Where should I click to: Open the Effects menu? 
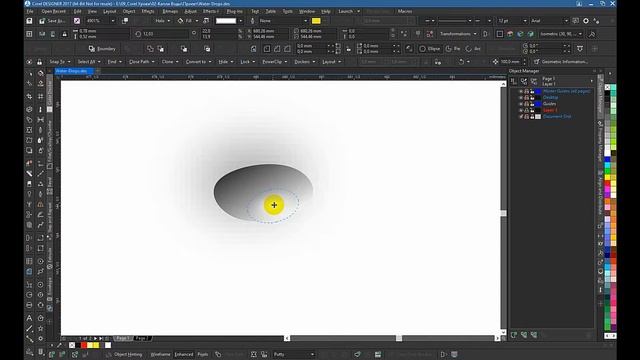coord(147,11)
